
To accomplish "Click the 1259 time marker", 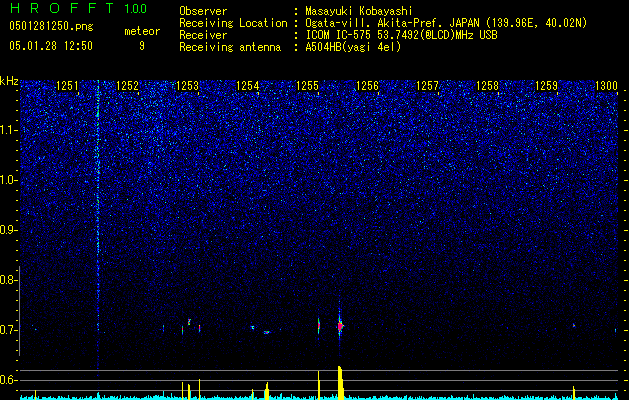I will [547, 85].
